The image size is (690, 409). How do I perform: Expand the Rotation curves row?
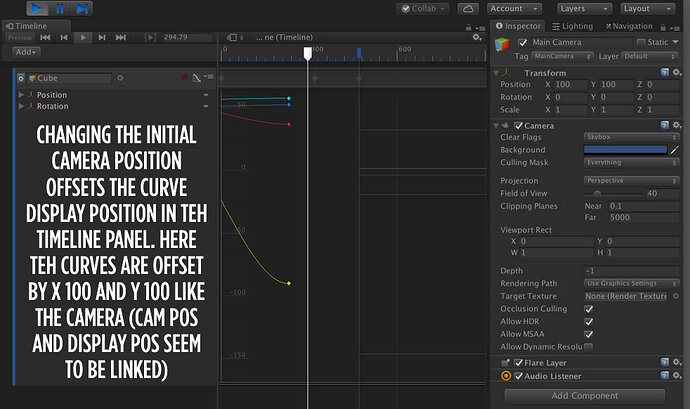(x=21, y=106)
